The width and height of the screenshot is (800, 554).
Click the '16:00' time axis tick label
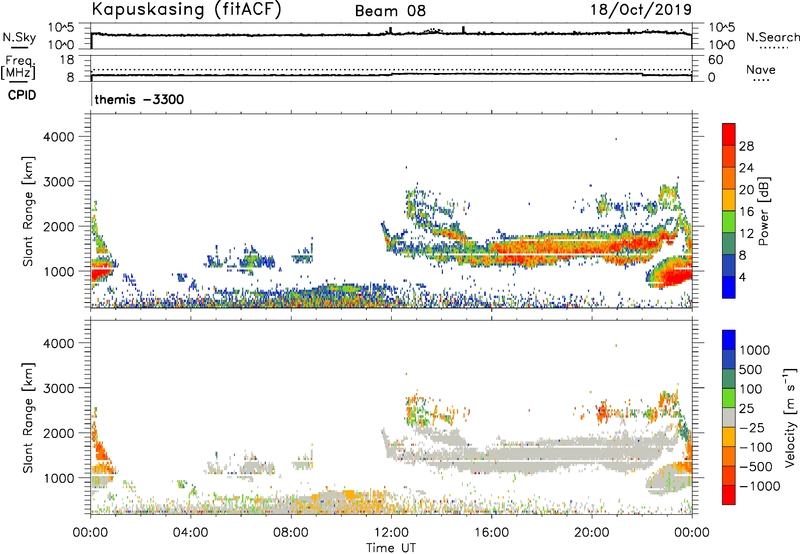pyautogui.click(x=492, y=533)
